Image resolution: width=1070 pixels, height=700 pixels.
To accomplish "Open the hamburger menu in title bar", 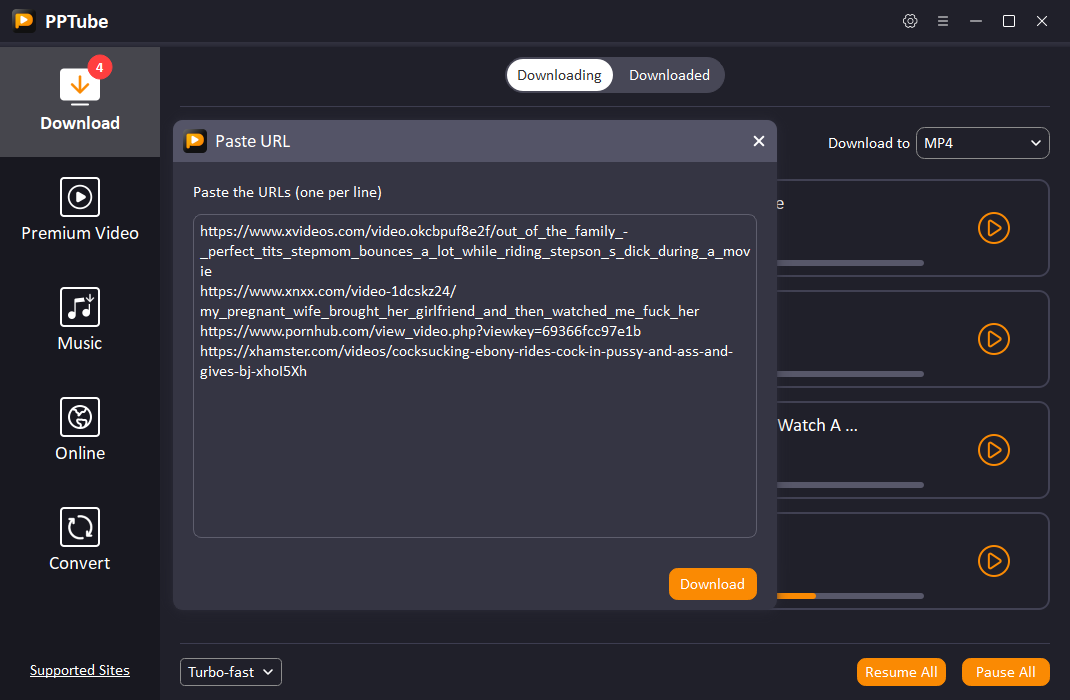I will coord(942,21).
